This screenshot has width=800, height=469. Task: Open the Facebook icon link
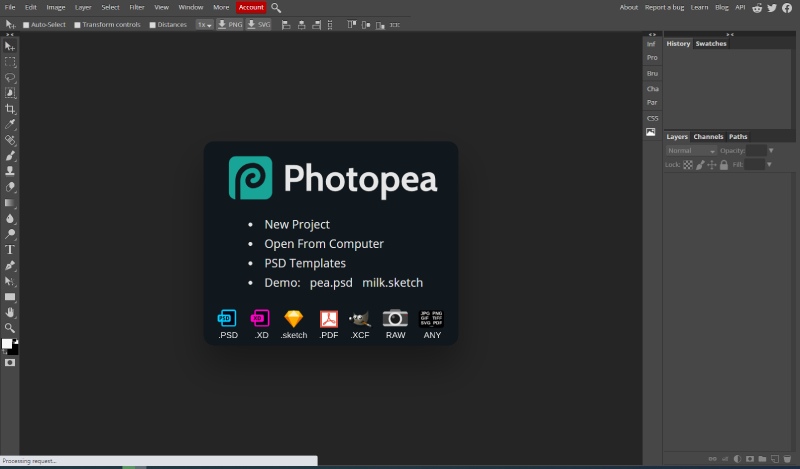(x=787, y=8)
